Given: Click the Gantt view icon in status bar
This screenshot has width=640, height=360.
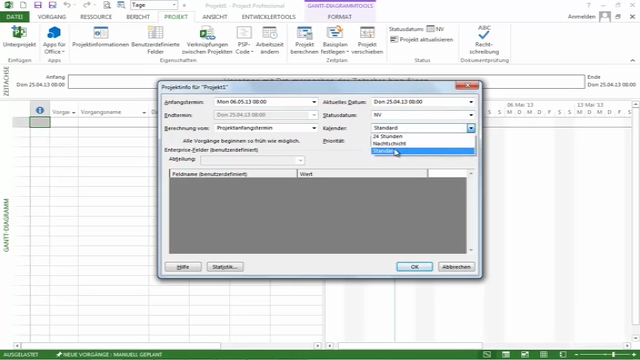Looking at the screenshot, I should point(487,355).
